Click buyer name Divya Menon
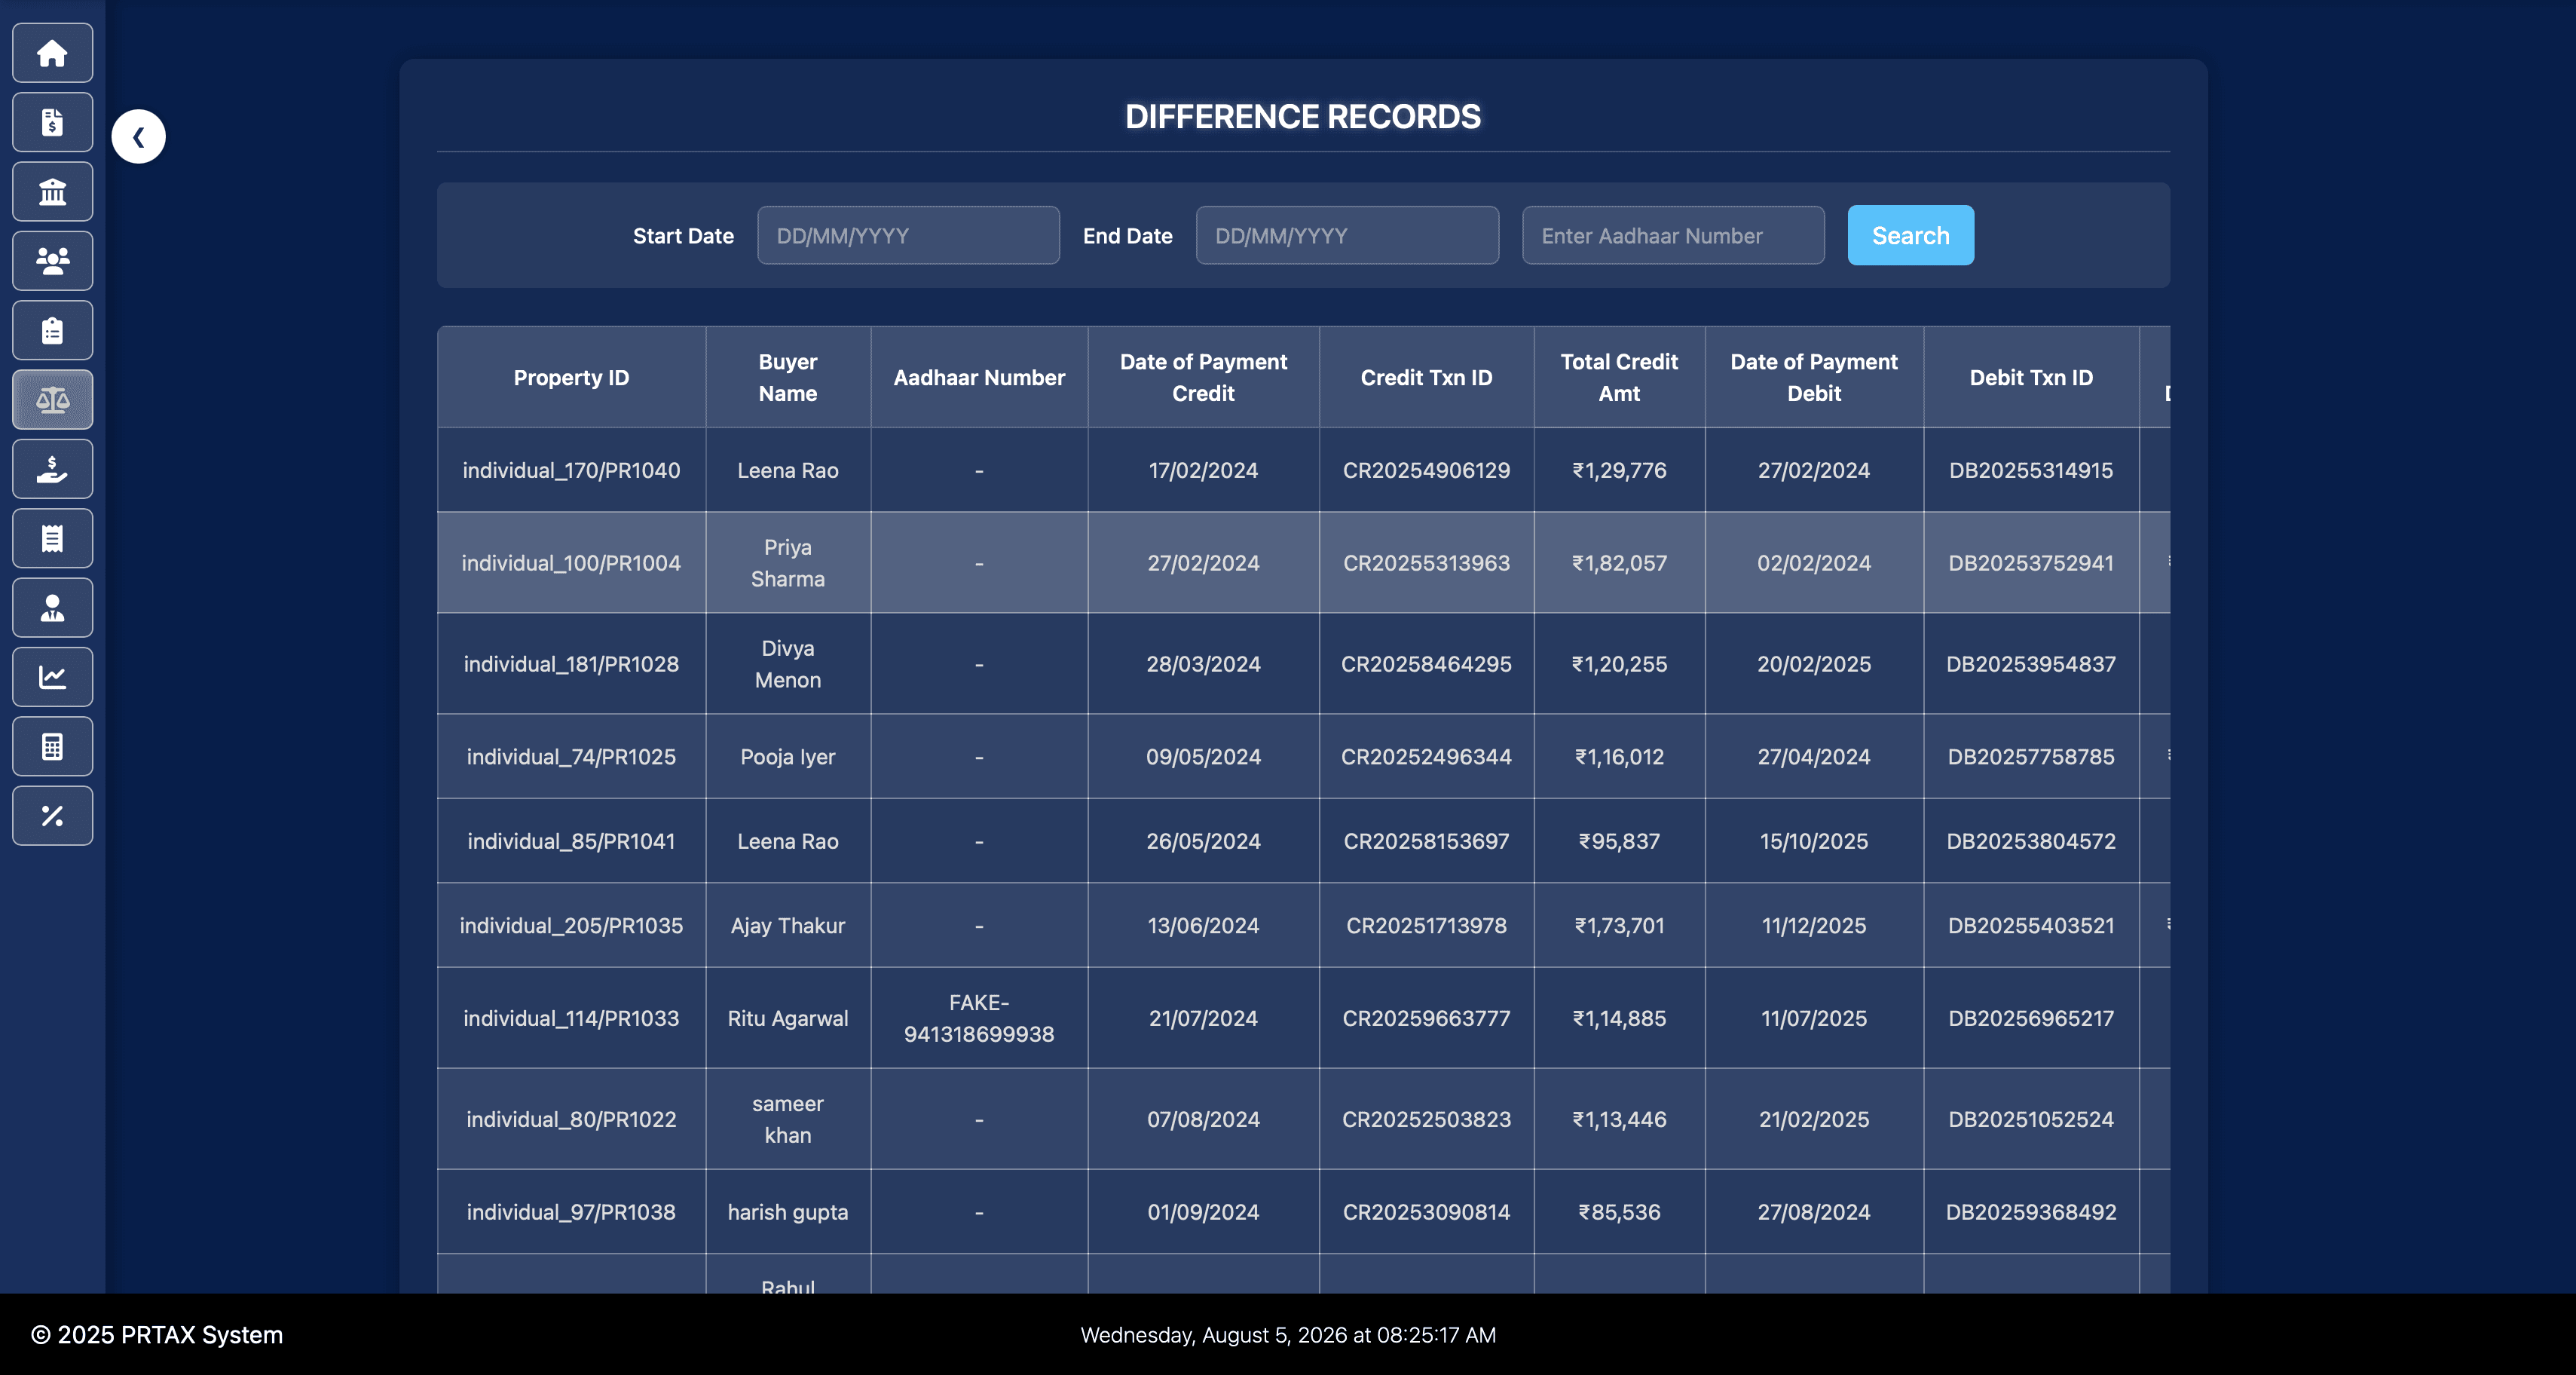 (788, 664)
